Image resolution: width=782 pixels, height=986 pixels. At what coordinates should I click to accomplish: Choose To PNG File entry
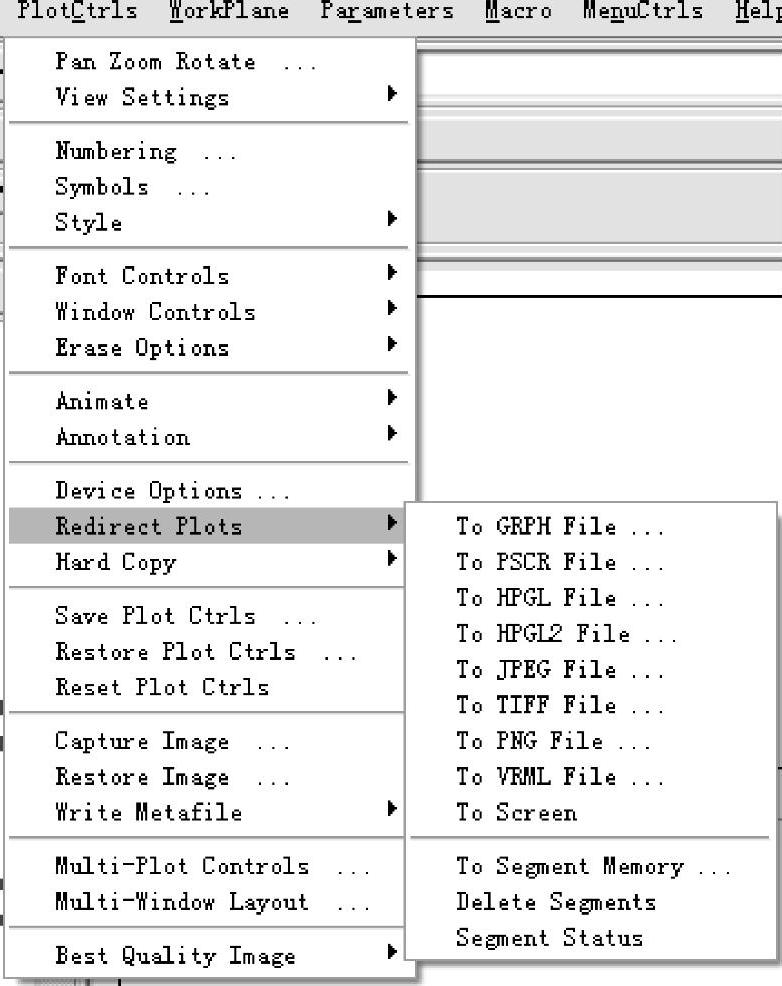coord(590,741)
